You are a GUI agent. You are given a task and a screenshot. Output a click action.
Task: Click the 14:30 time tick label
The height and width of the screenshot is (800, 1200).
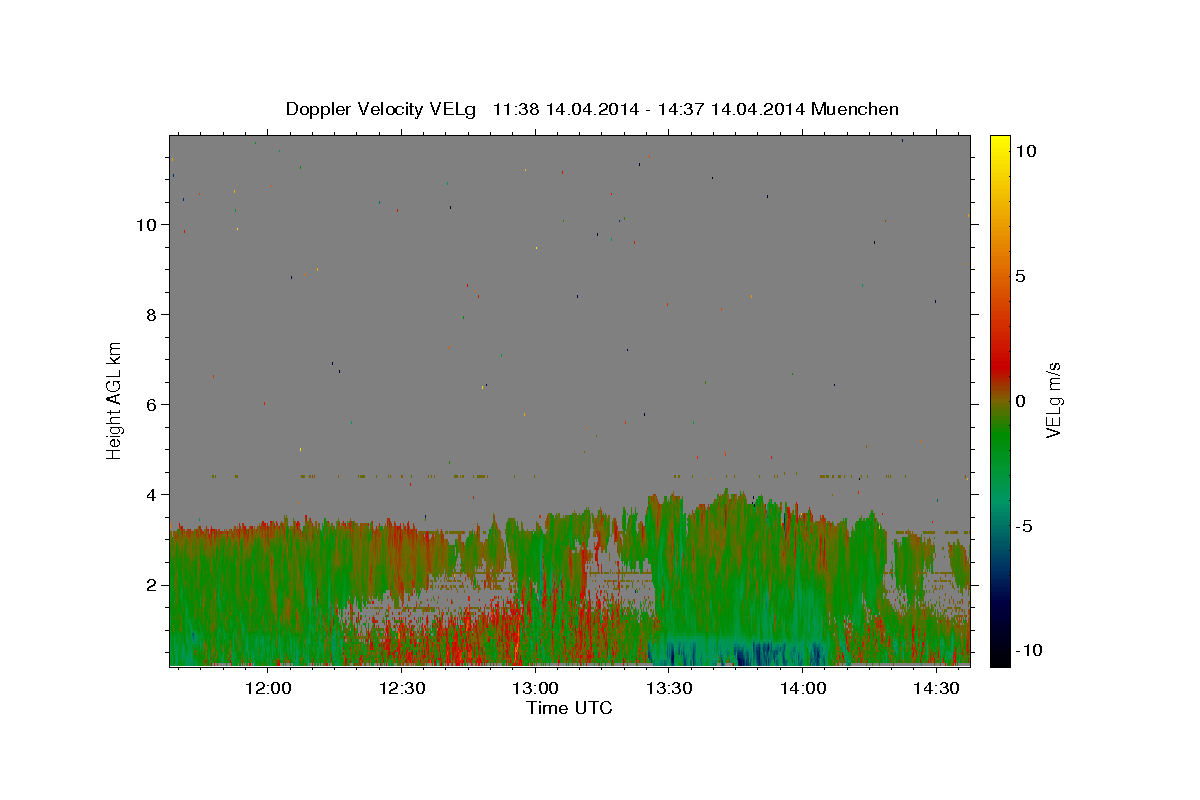[936, 688]
